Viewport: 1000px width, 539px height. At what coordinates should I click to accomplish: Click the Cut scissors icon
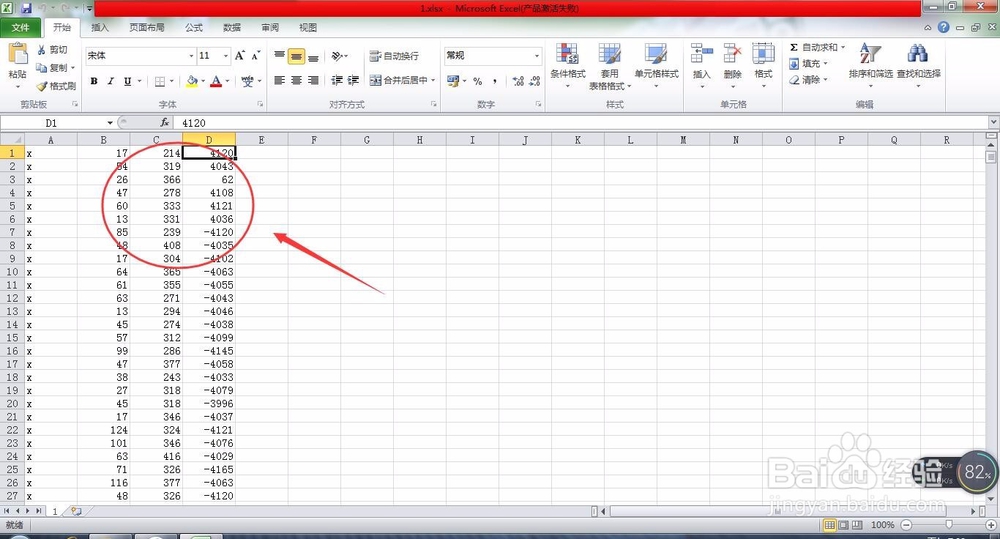41,50
